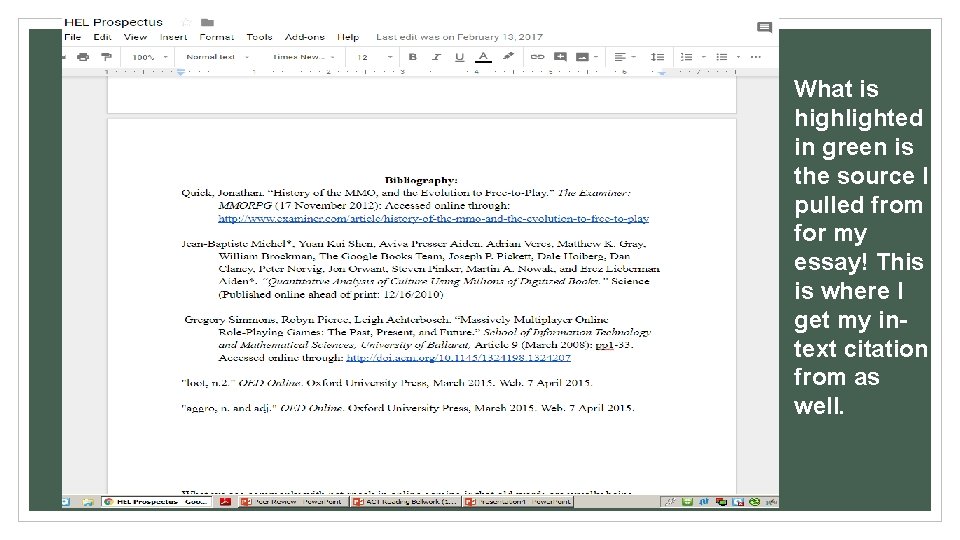Open the more toolbar options ellipsis
960x540 pixels.
click(x=756, y=57)
